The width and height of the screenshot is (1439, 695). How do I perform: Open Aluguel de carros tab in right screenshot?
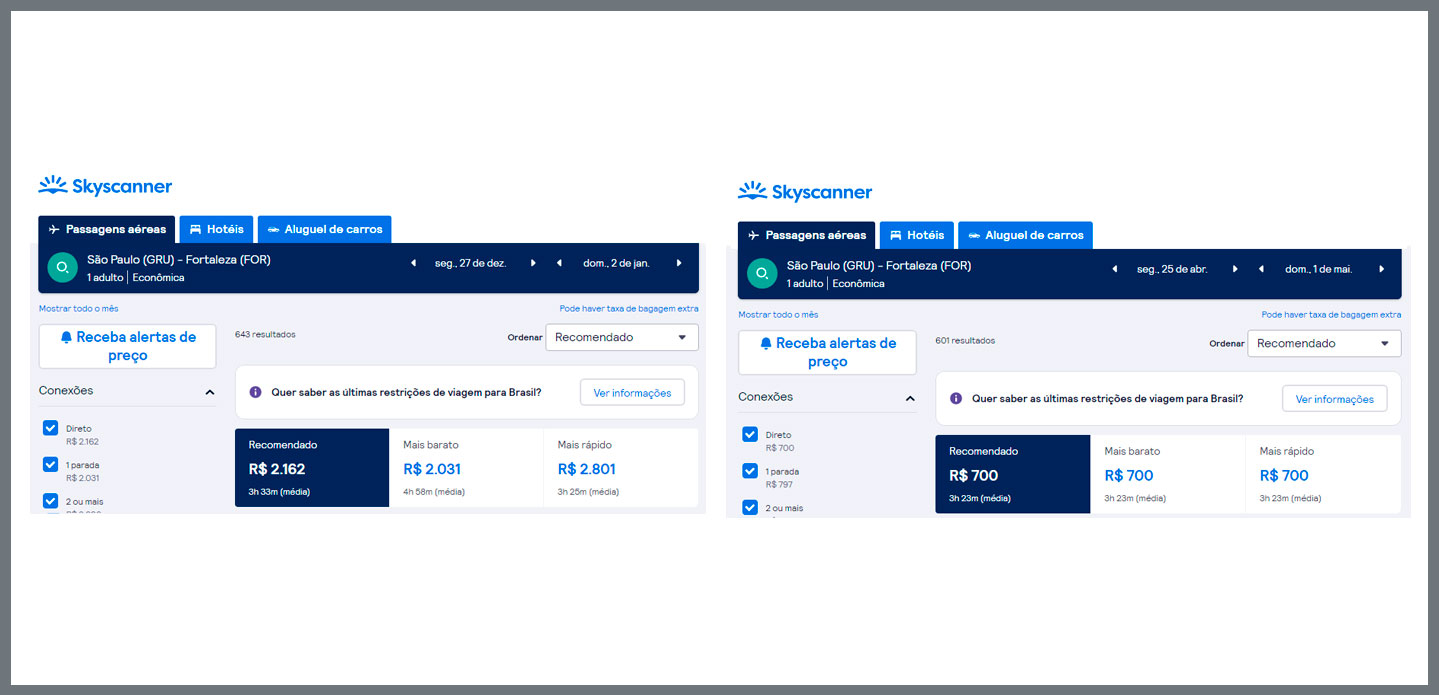(x=1026, y=235)
